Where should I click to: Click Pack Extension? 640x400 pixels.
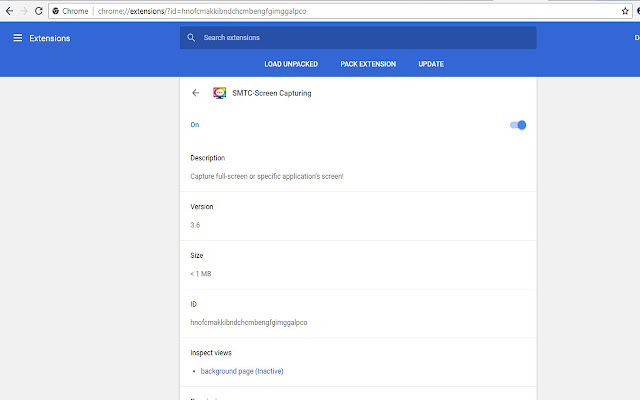368,64
